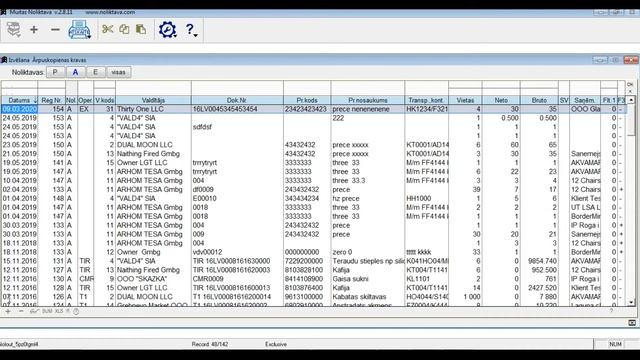Click the Record 48/142 status bar text
The height and width of the screenshot is (360, 640).
210,344
